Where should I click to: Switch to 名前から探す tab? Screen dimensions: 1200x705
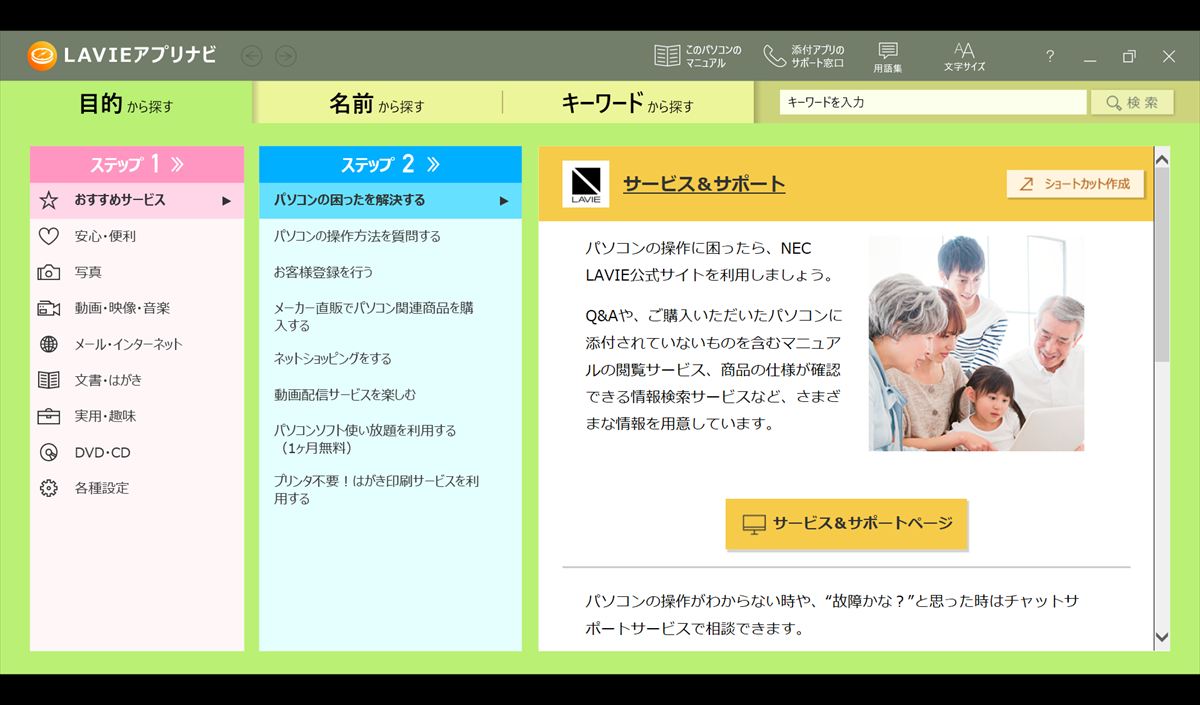pyautogui.click(x=377, y=103)
